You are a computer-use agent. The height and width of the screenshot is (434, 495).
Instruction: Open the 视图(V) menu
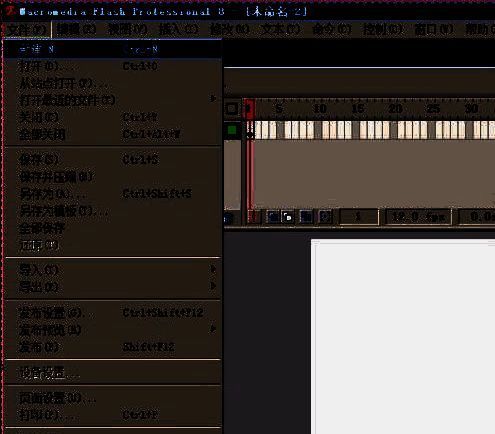click(128, 30)
